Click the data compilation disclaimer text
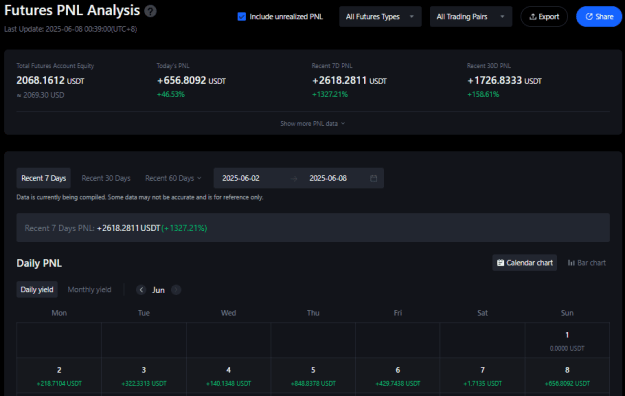Viewport: 625px width, 396px height. (140, 197)
